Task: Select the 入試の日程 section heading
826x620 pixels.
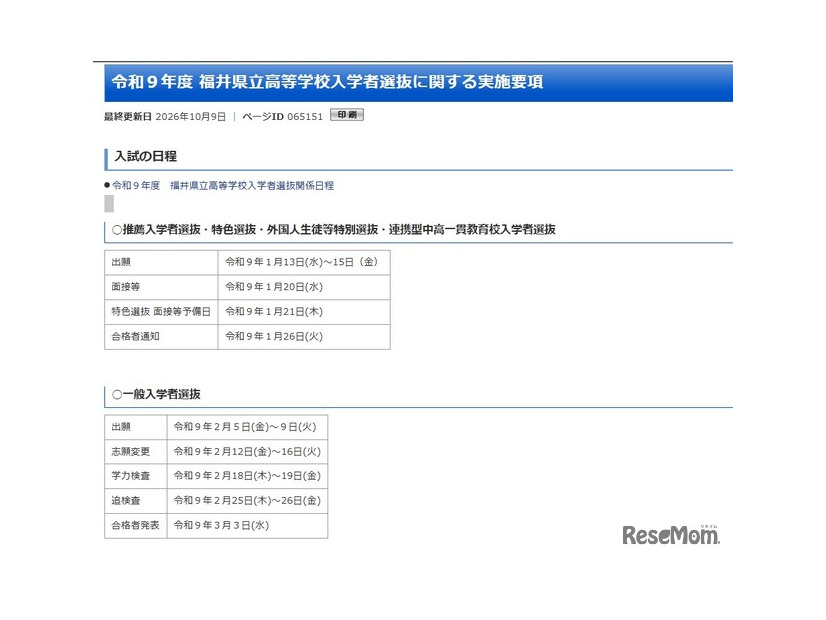Action: (146, 156)
